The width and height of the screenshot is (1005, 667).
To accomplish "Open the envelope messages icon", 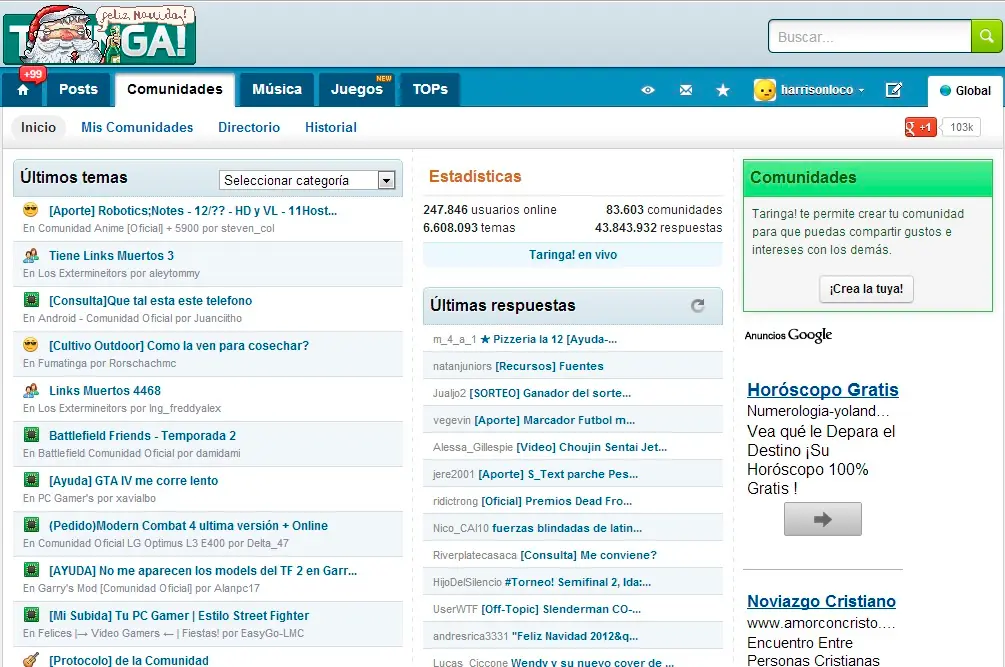I will (686, 90).
